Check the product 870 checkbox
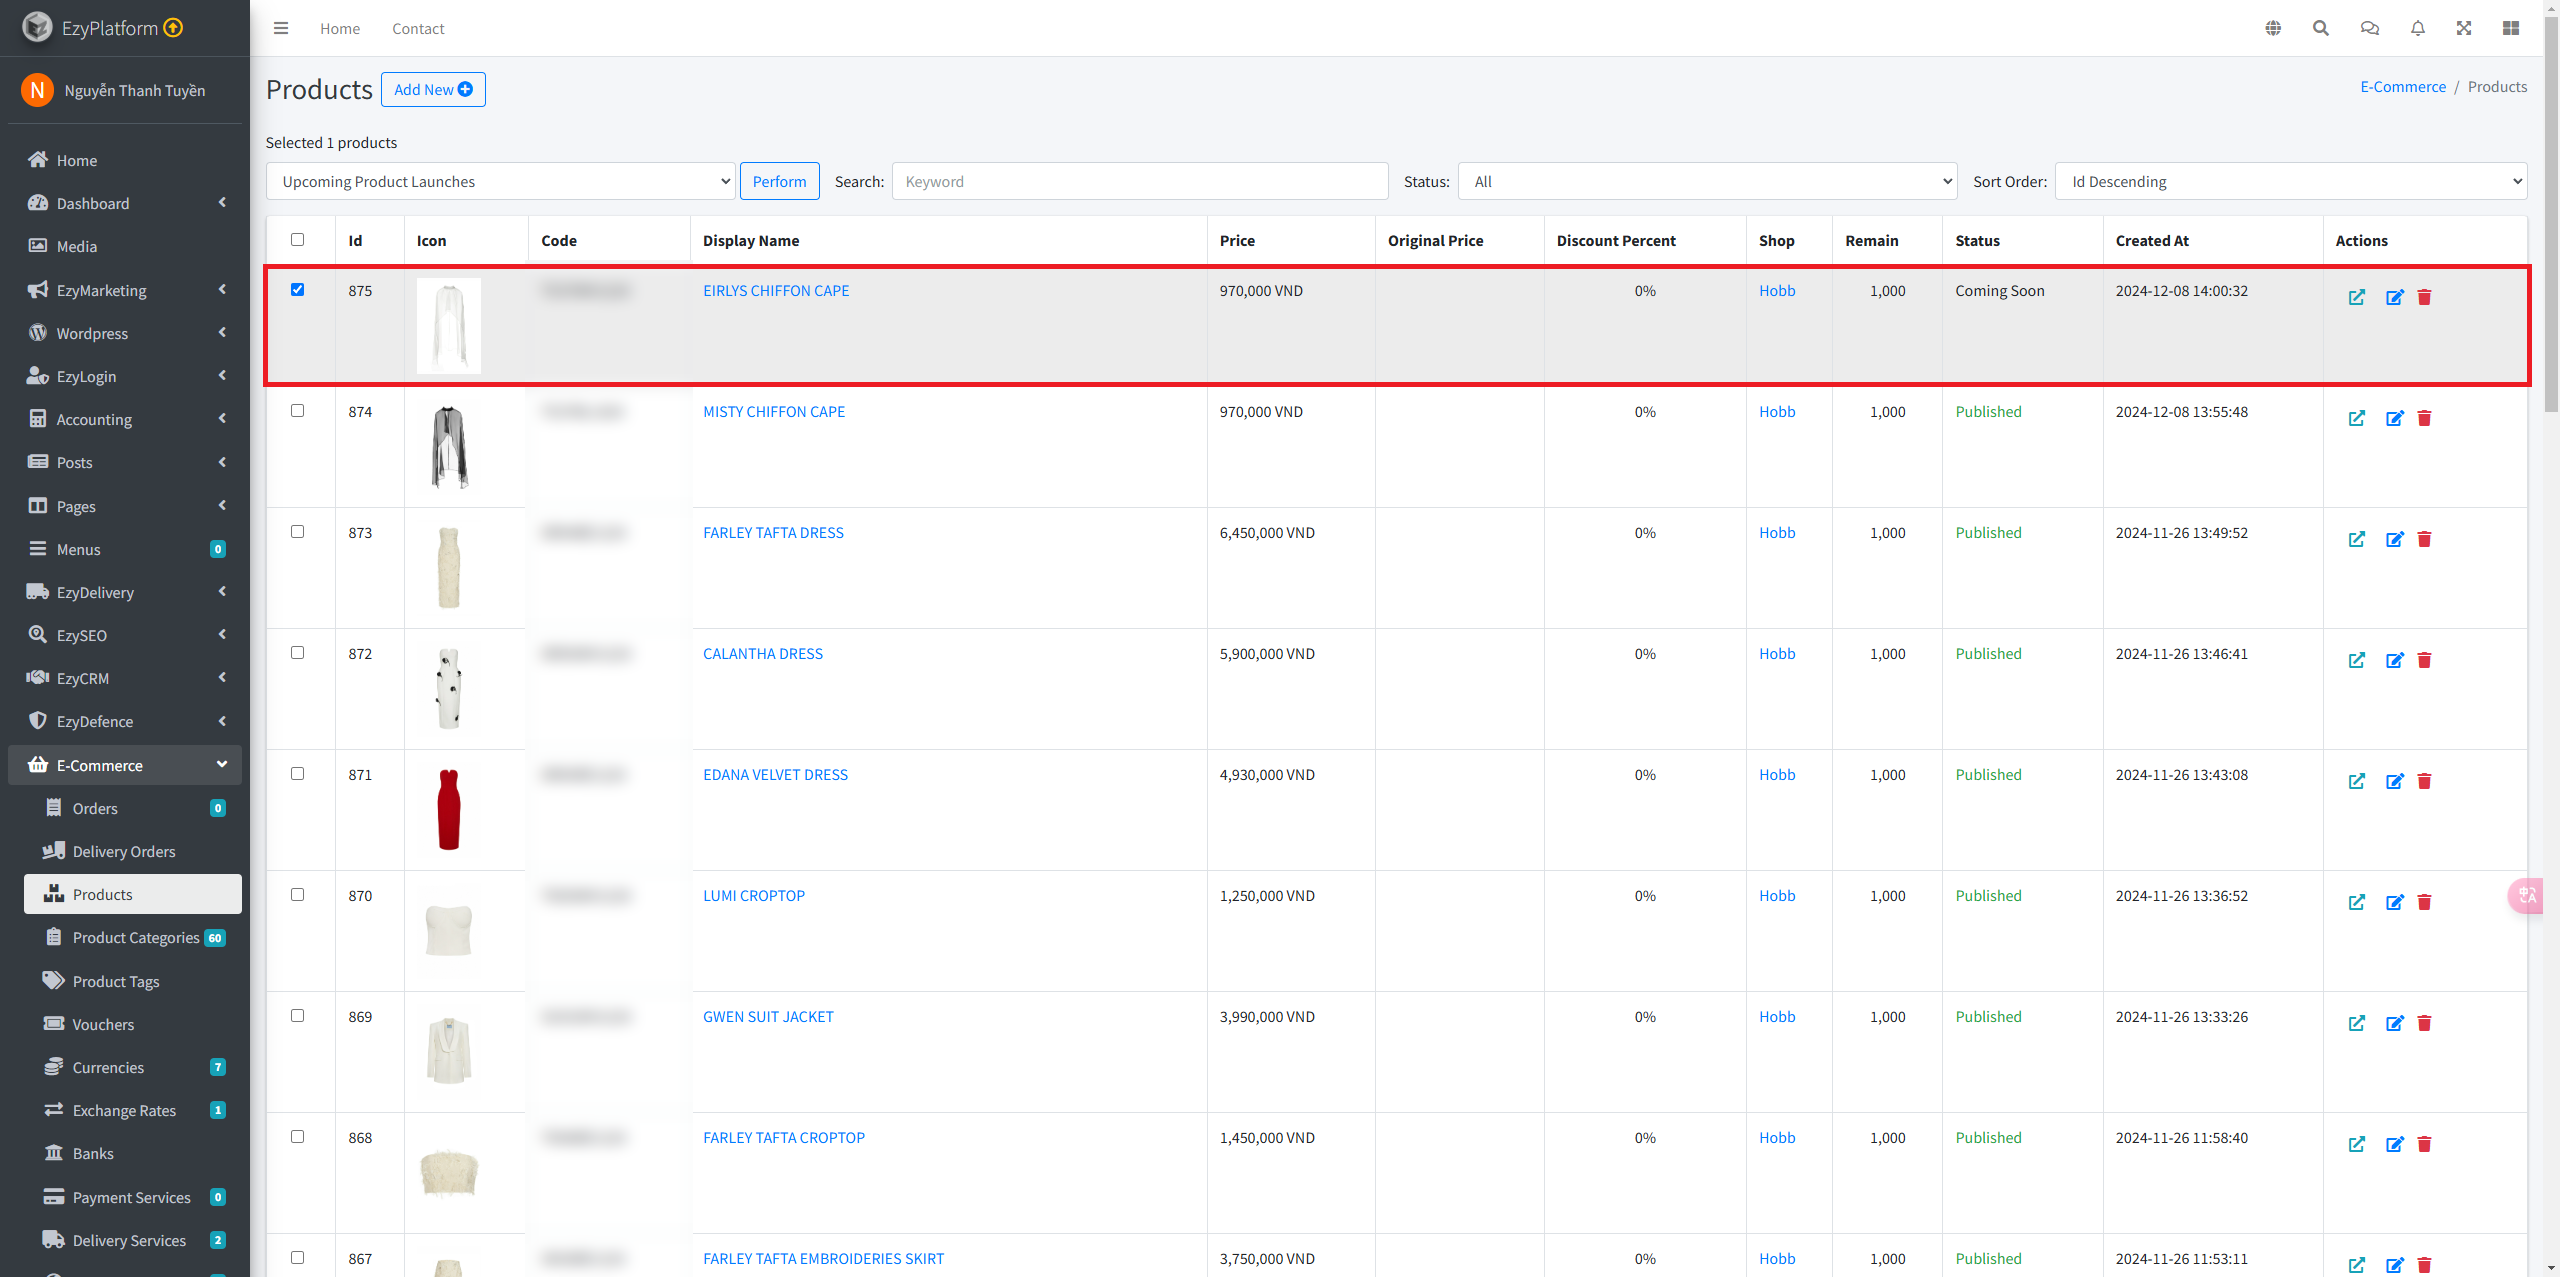This screenshot has height=1277, width=2560. click(297, 894)
